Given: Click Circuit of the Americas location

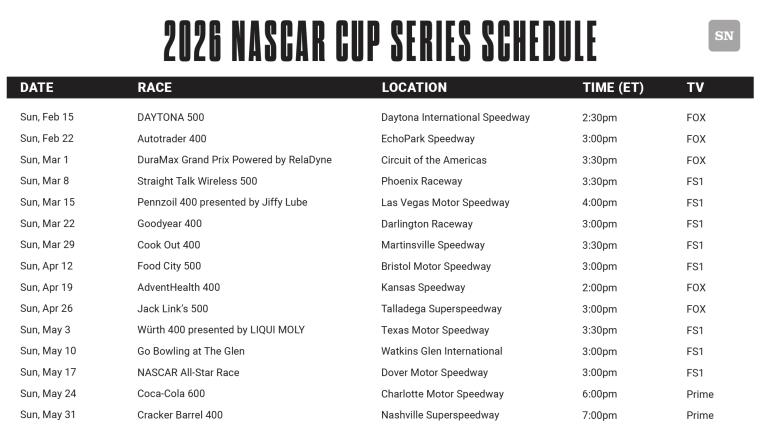Looking at the screenshot, I should (433, 160).
